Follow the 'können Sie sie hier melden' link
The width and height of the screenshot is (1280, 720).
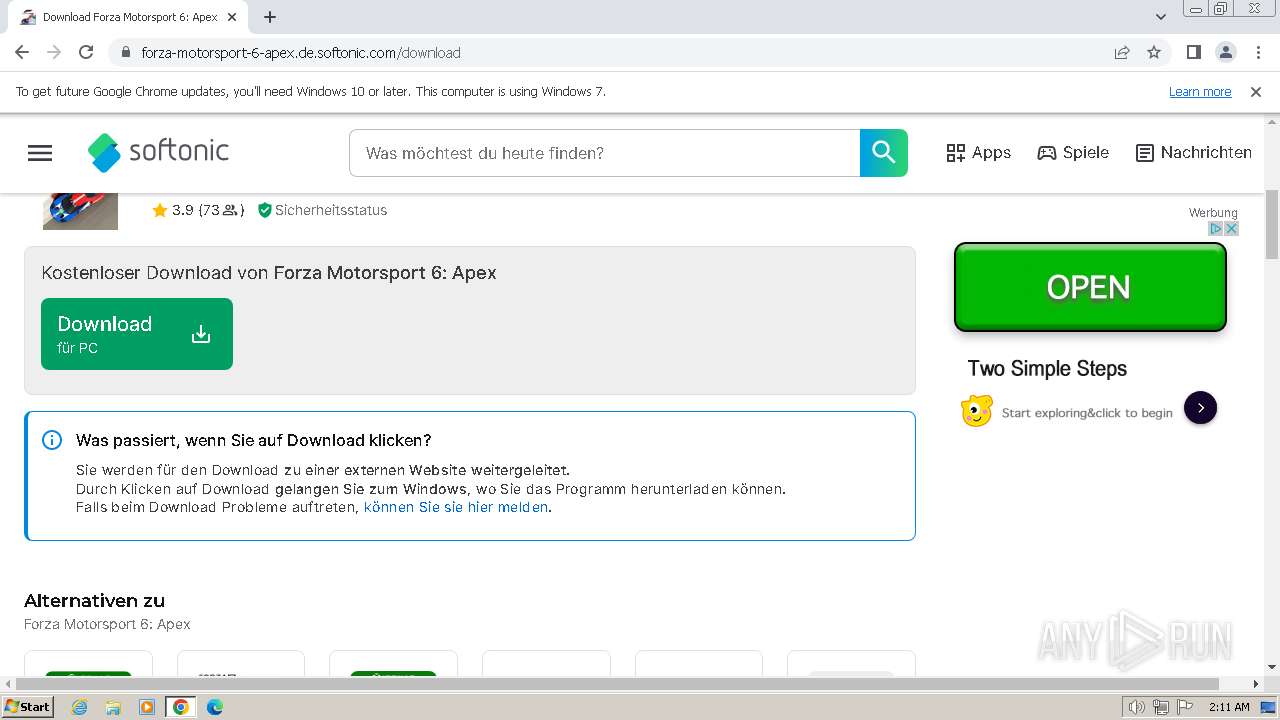click(456, 507)
